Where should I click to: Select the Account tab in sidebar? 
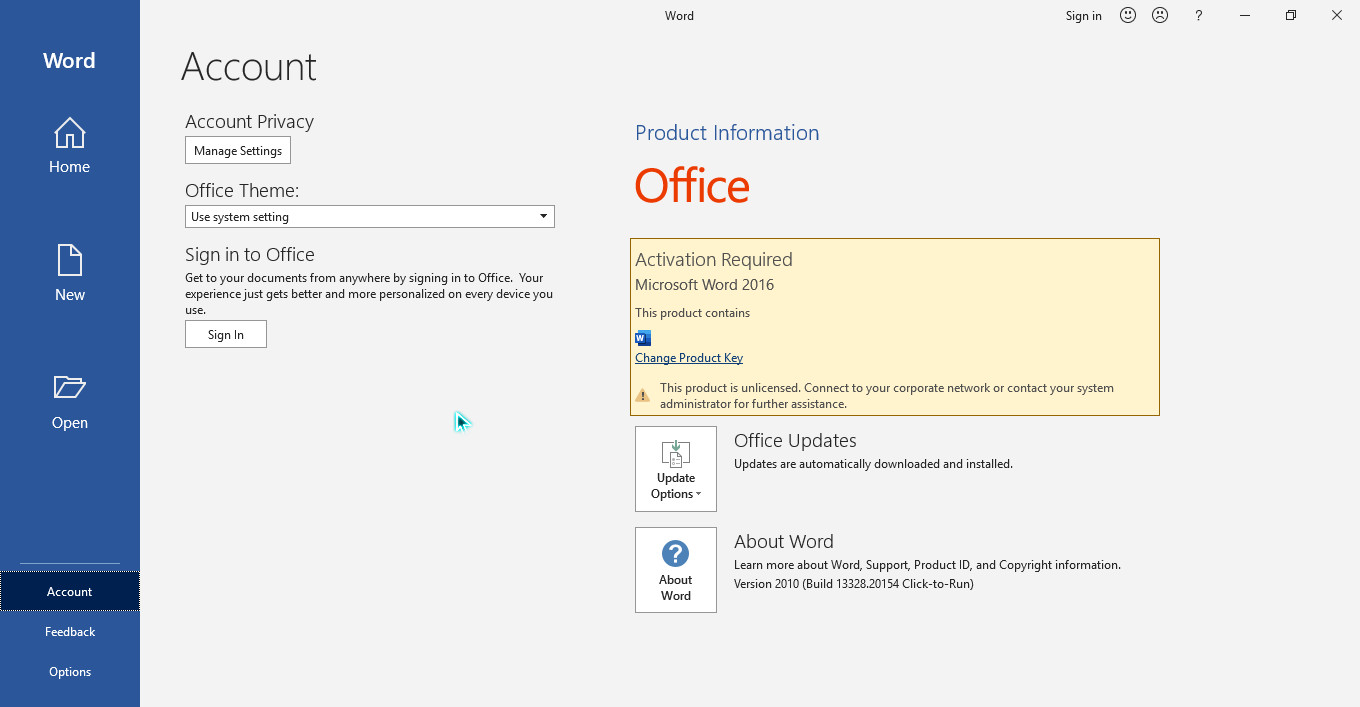(x=70, y=592)
